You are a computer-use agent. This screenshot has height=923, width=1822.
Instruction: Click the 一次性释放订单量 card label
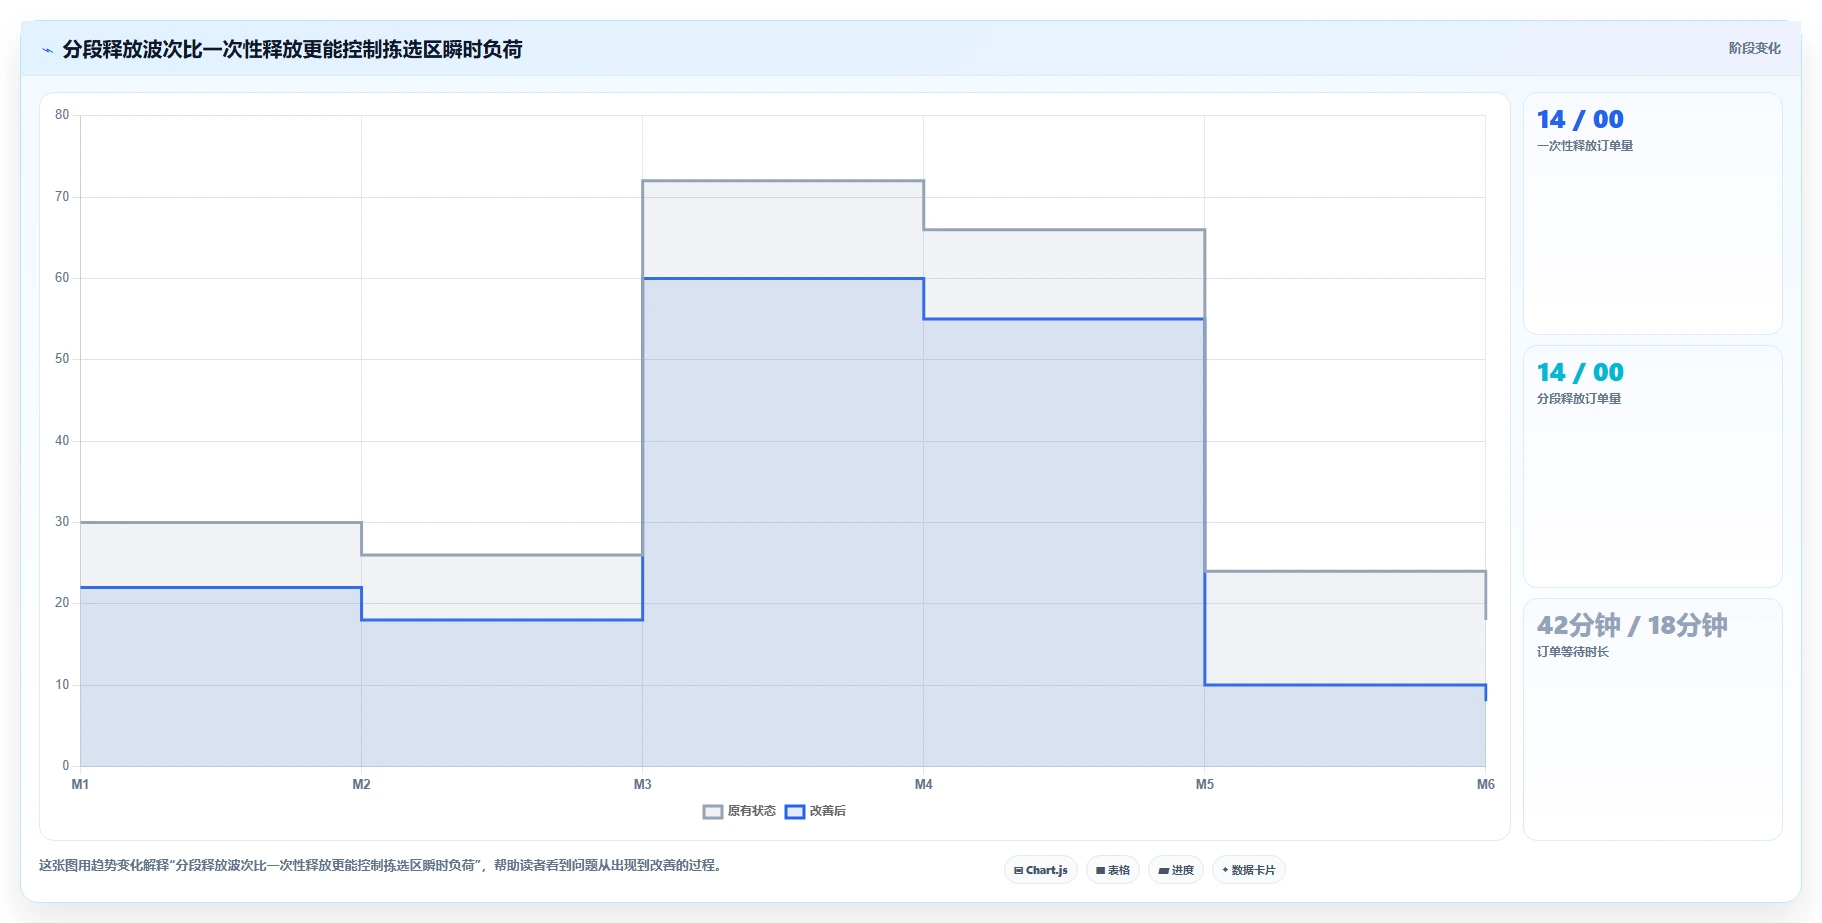click(1585, 146)
